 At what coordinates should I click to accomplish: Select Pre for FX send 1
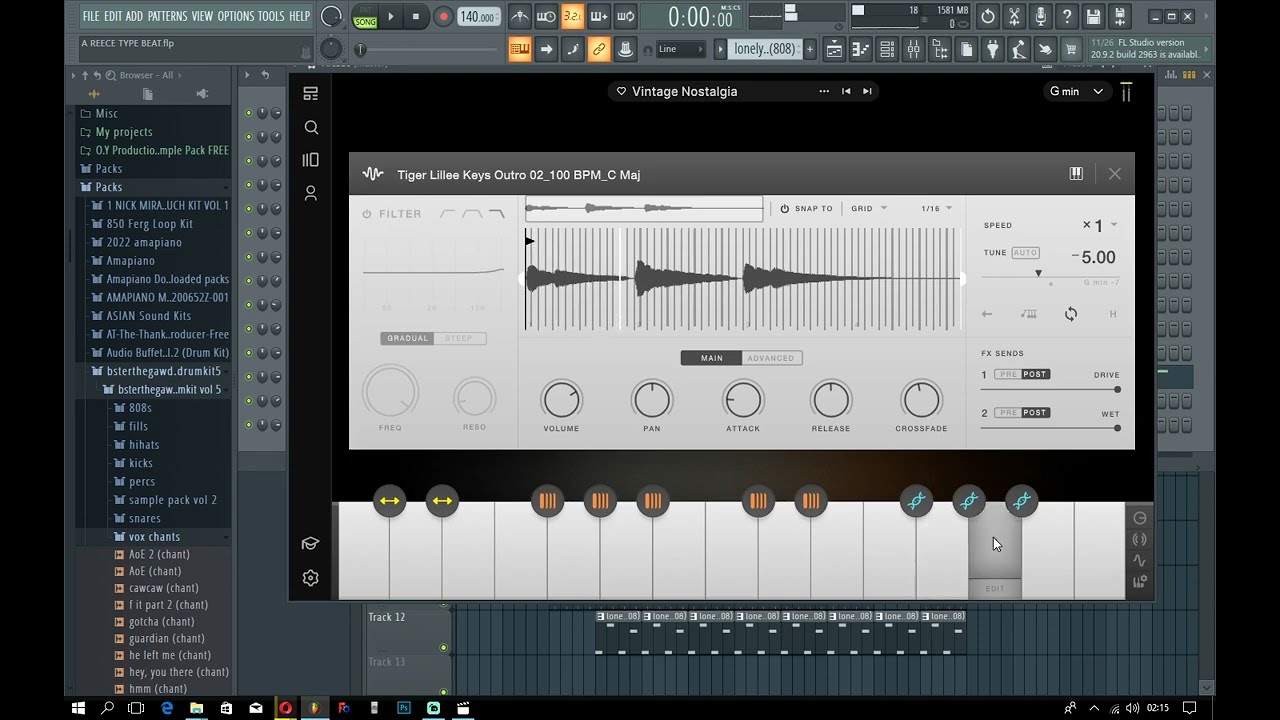[1007, 374]
